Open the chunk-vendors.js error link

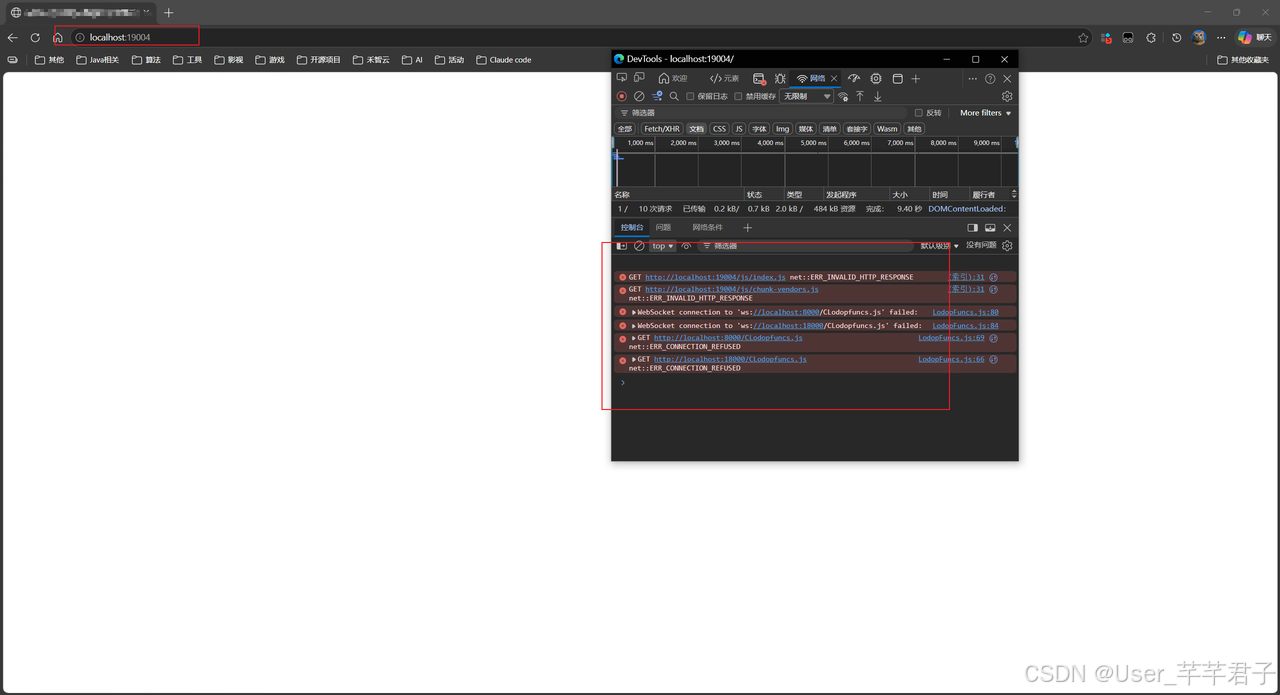pyautogui.click(x=731, y=289)
